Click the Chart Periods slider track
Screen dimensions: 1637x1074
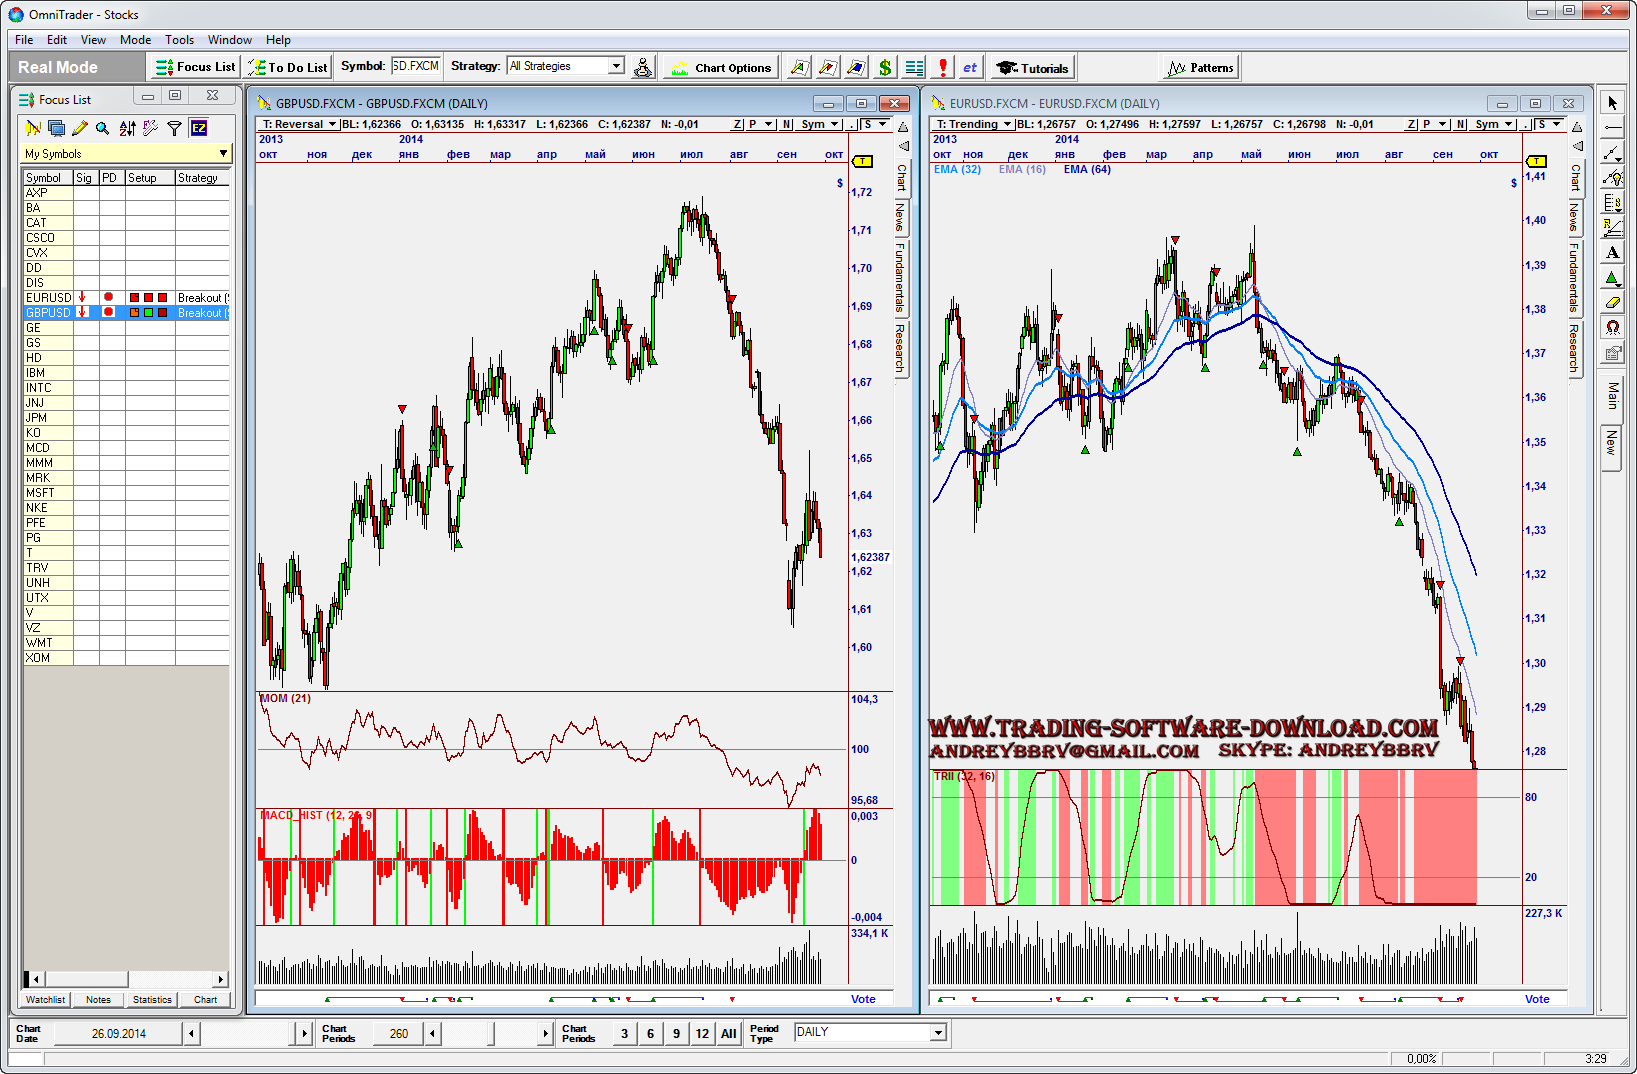click(x=490, y=1033)
